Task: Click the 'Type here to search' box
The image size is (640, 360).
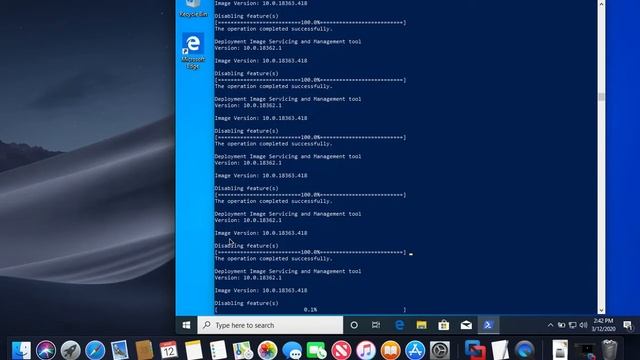Action: click(270, 325)
